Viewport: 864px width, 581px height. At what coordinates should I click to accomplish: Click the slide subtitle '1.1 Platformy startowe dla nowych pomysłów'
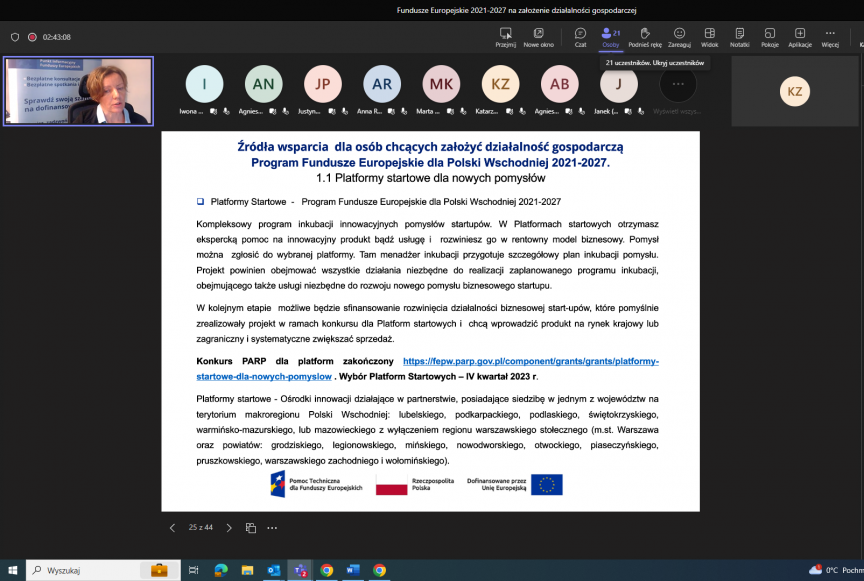click(x=430, y=178)
